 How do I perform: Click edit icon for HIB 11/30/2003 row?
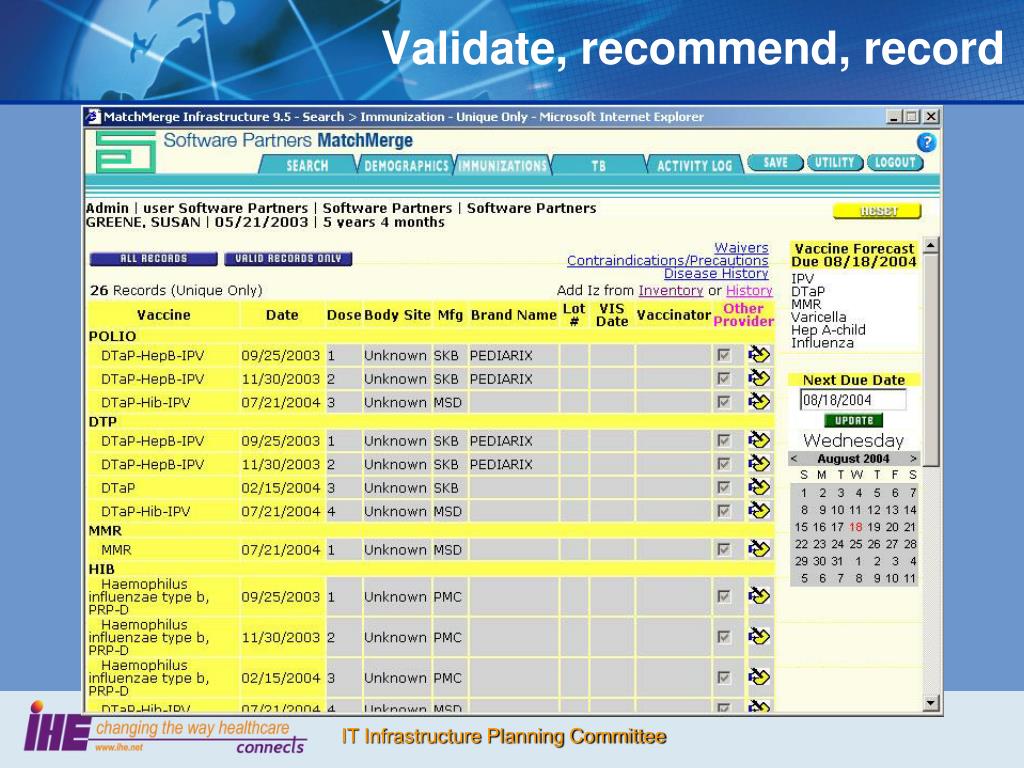click(759, 637)
